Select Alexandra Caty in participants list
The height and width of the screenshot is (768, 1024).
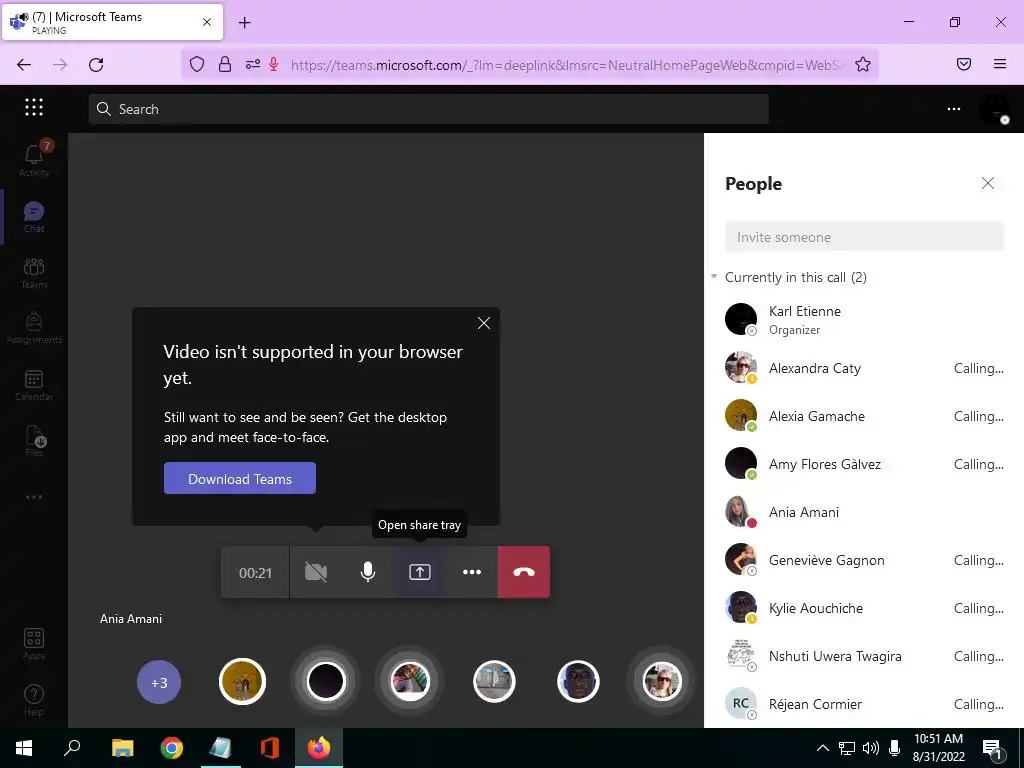(x=864, y=368)
